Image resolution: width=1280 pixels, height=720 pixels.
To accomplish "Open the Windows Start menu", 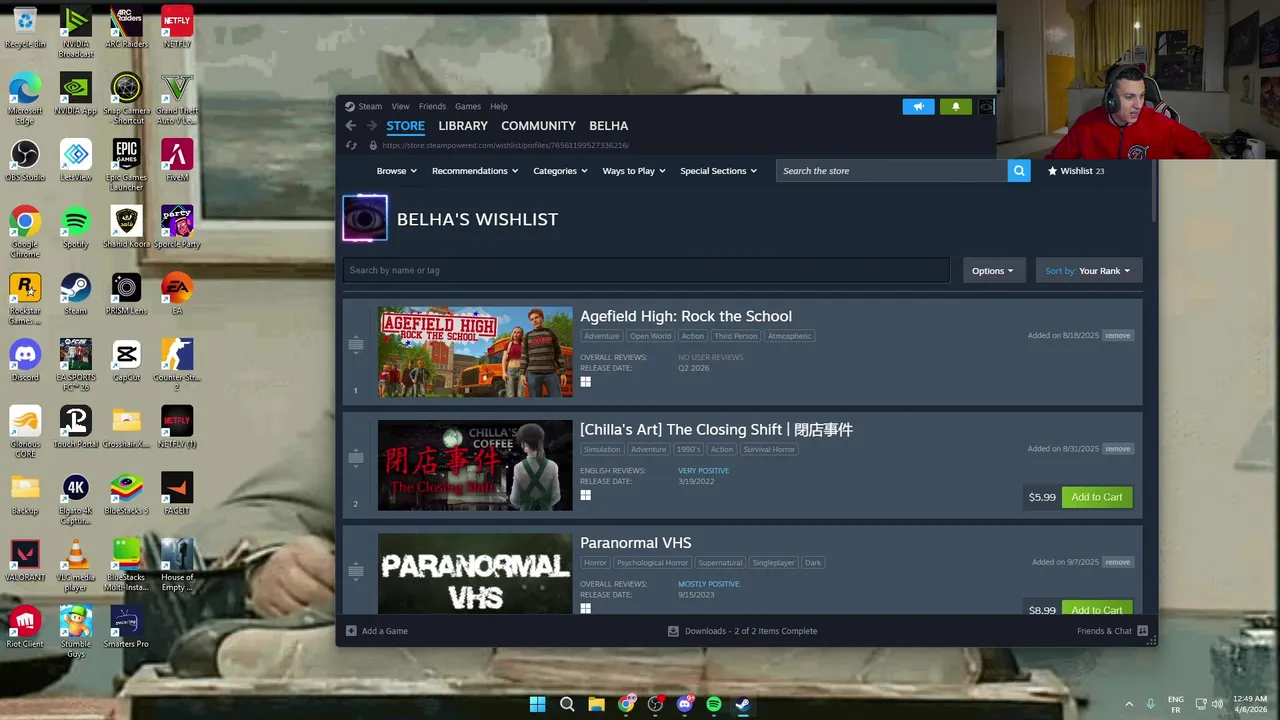I will pos(537,704).
